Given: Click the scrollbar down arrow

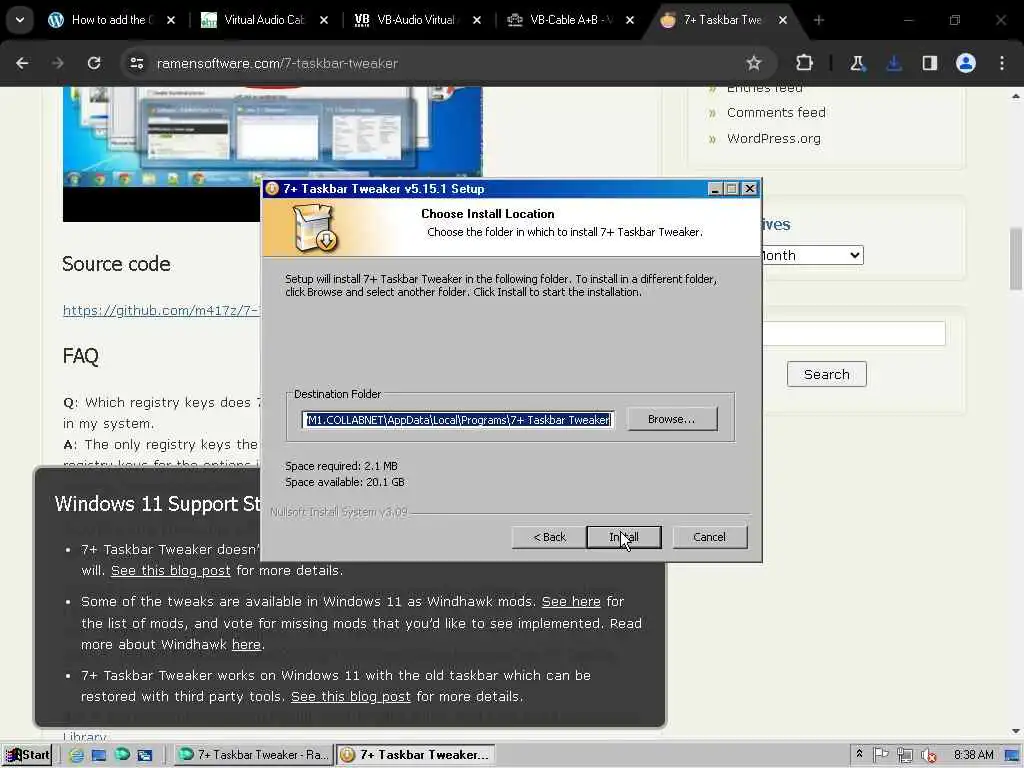Looking at the screenshot, I should (x=1016, y=731).
